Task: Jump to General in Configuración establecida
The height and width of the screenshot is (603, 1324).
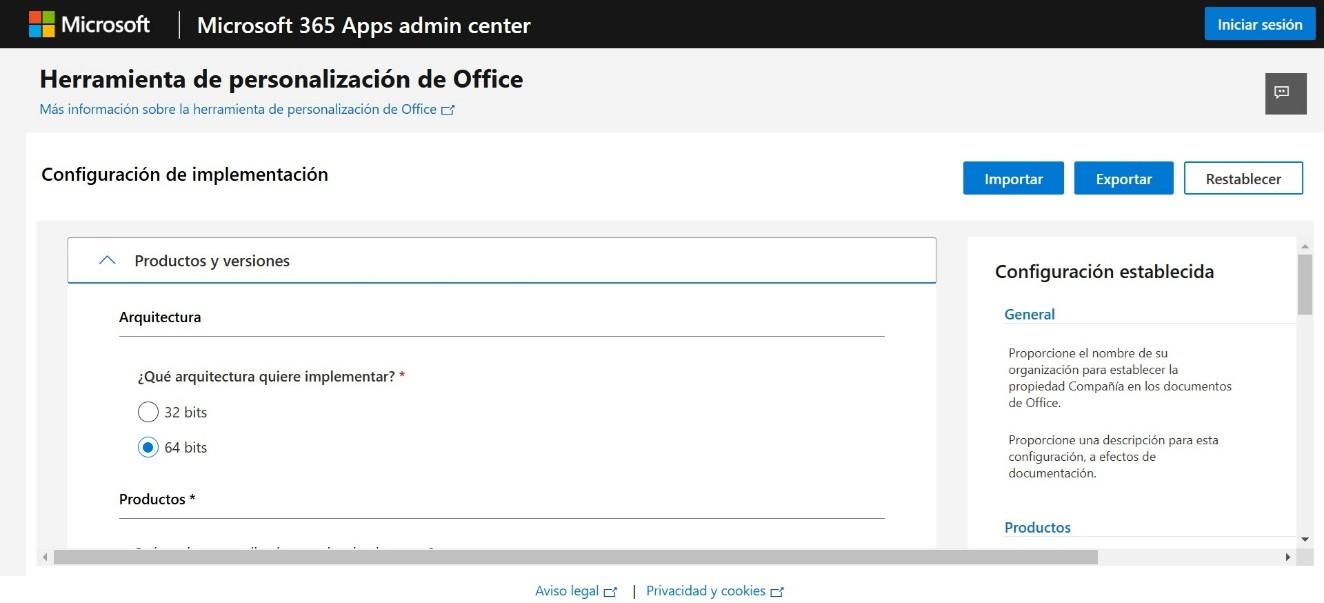Action: click(1029, 314)
